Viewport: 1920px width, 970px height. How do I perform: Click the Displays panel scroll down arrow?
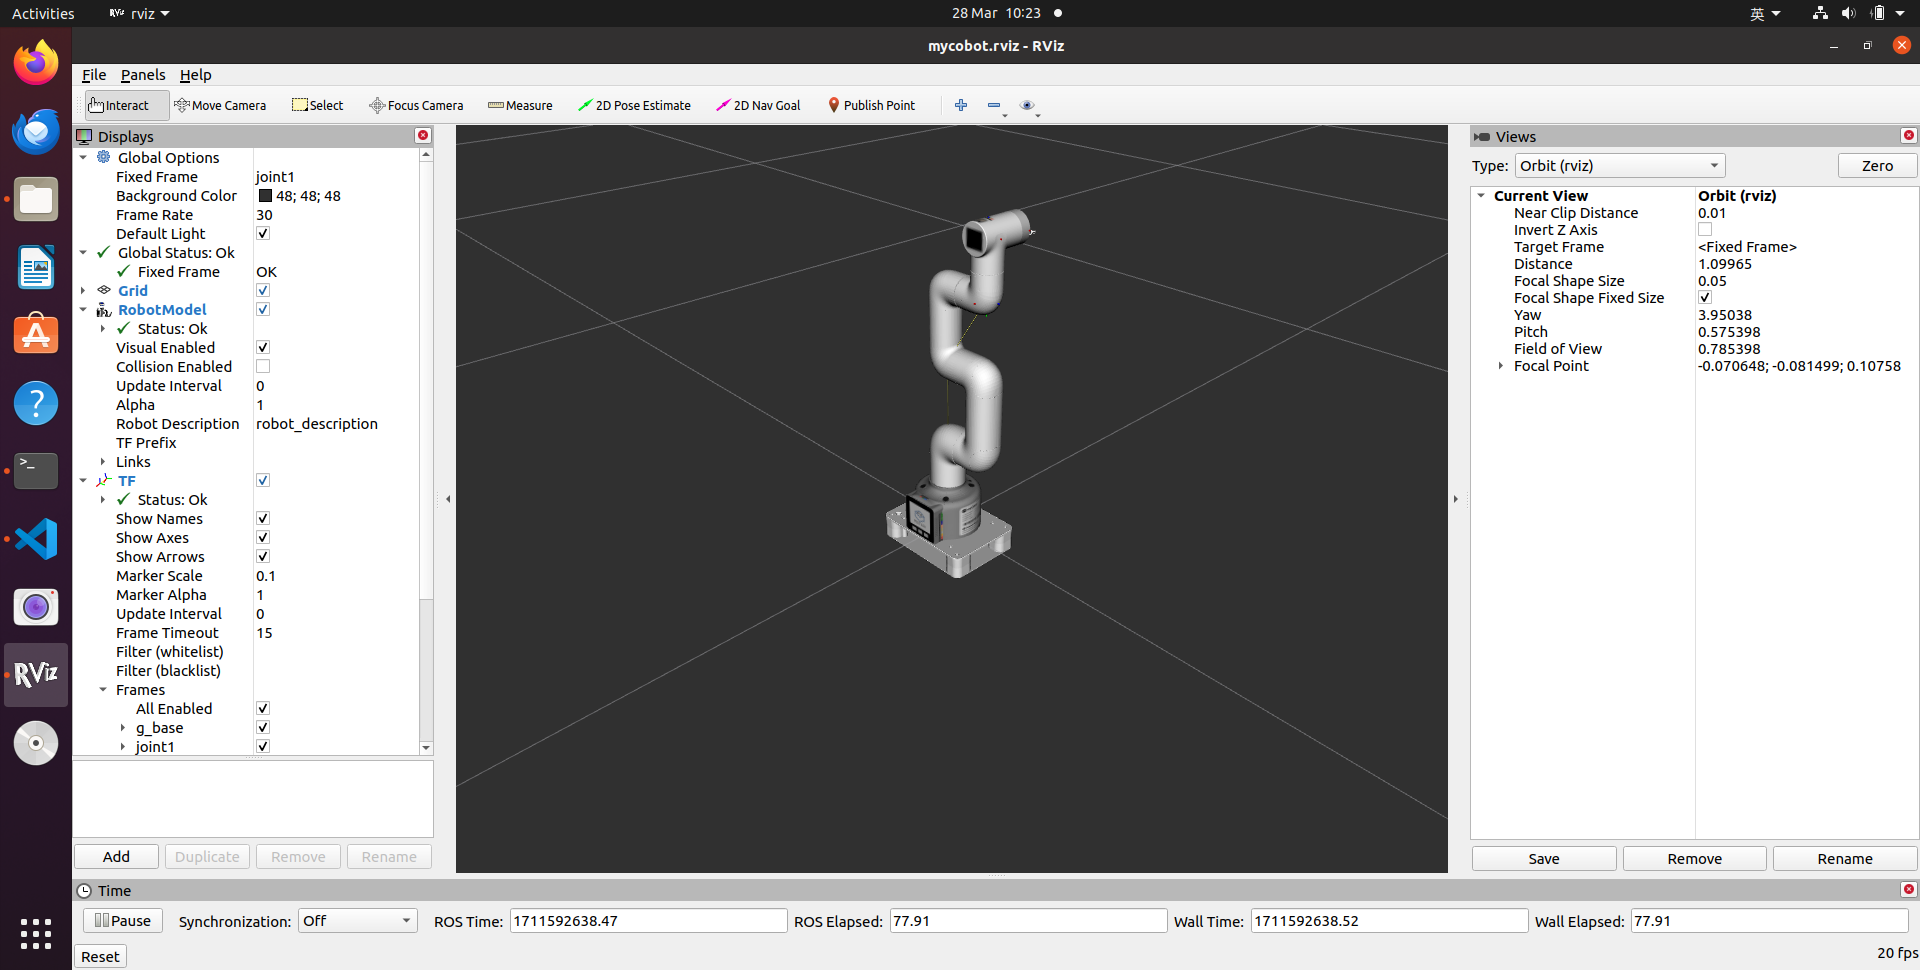[426, 748]
